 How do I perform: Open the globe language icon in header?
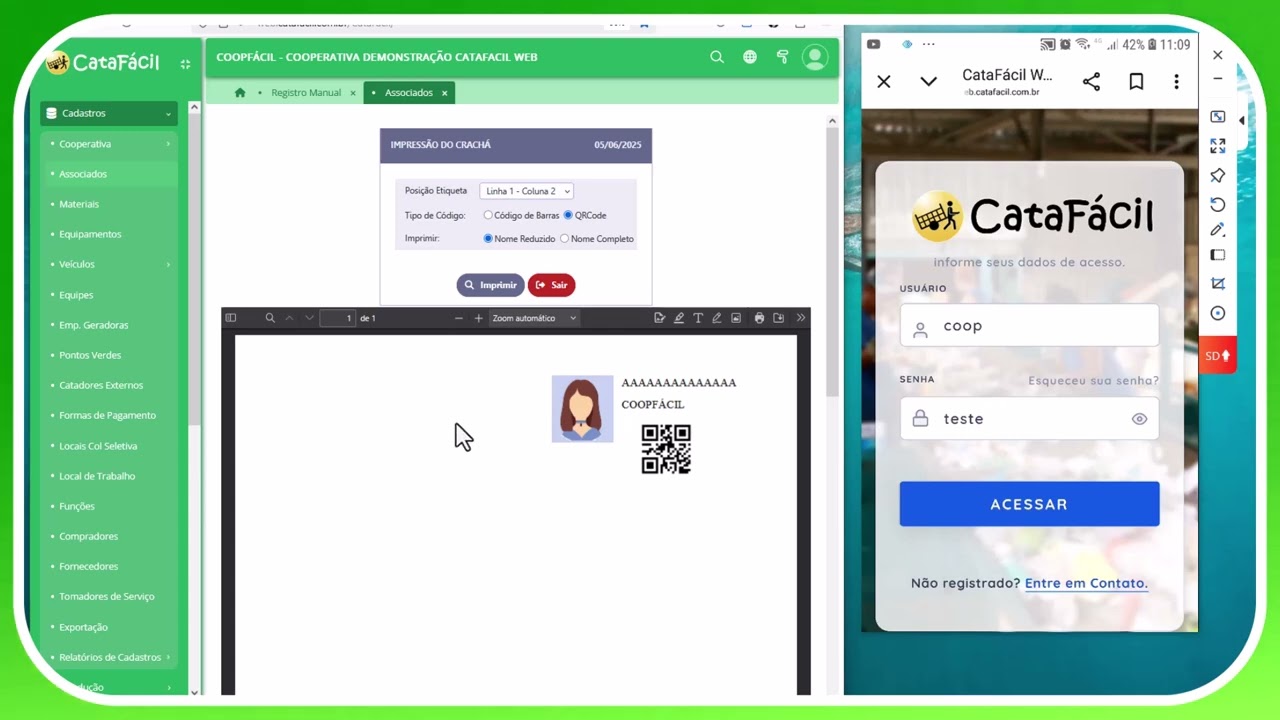coord(750,57)
